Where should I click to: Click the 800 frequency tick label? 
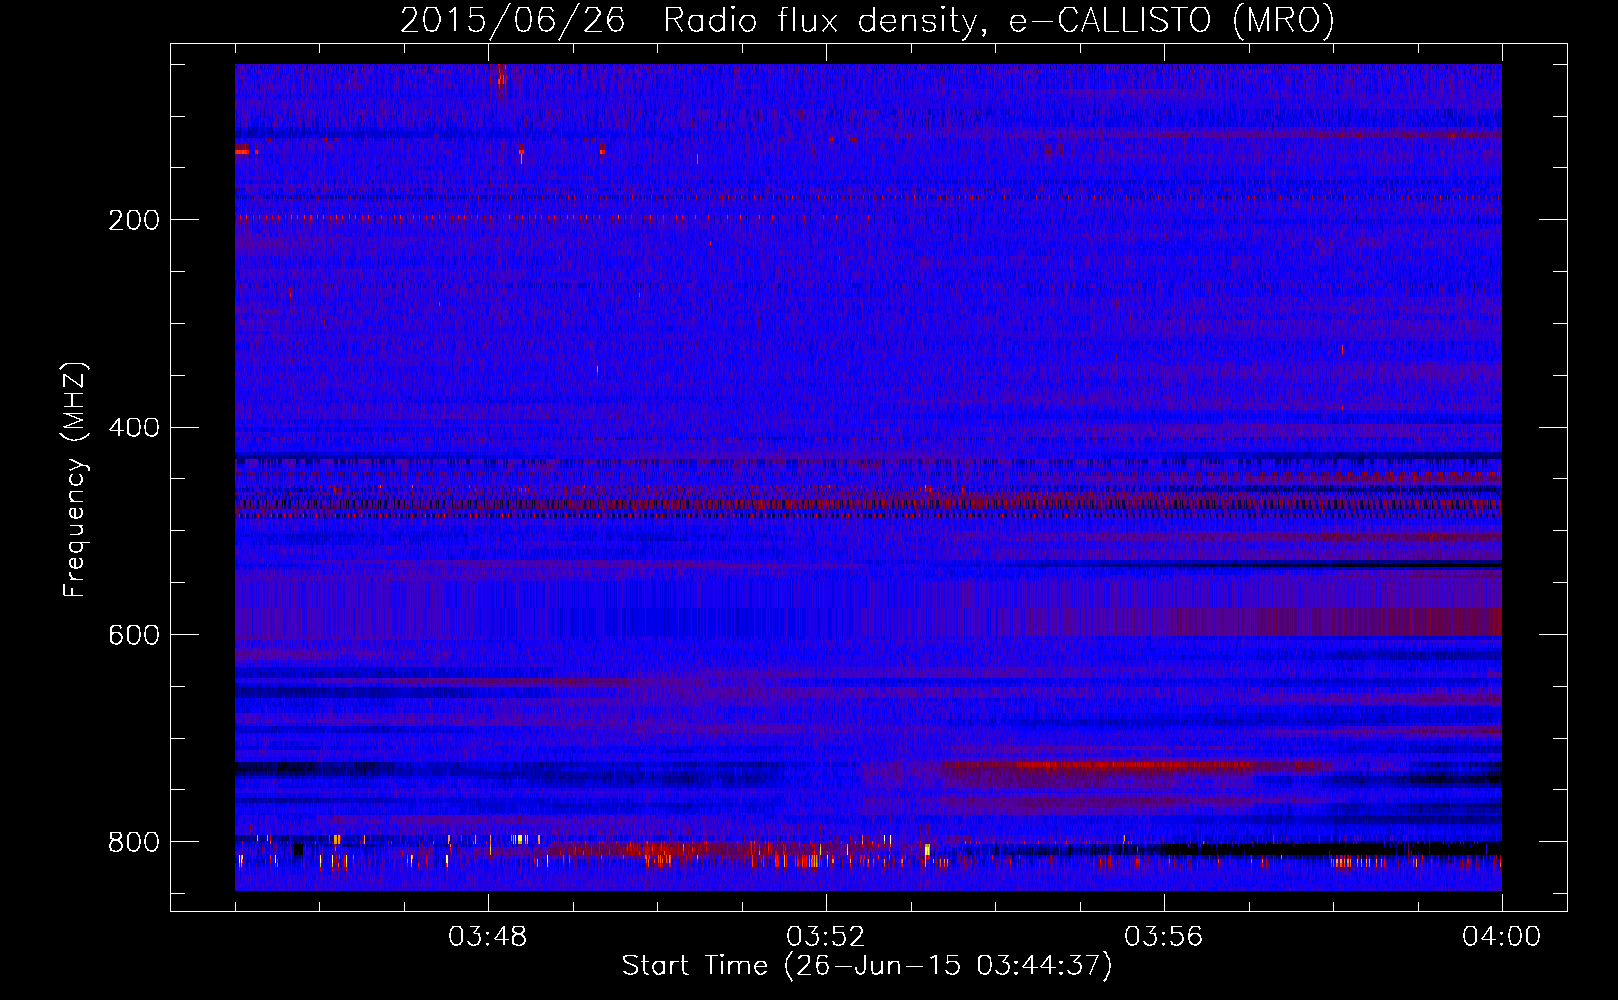point(134,842)
